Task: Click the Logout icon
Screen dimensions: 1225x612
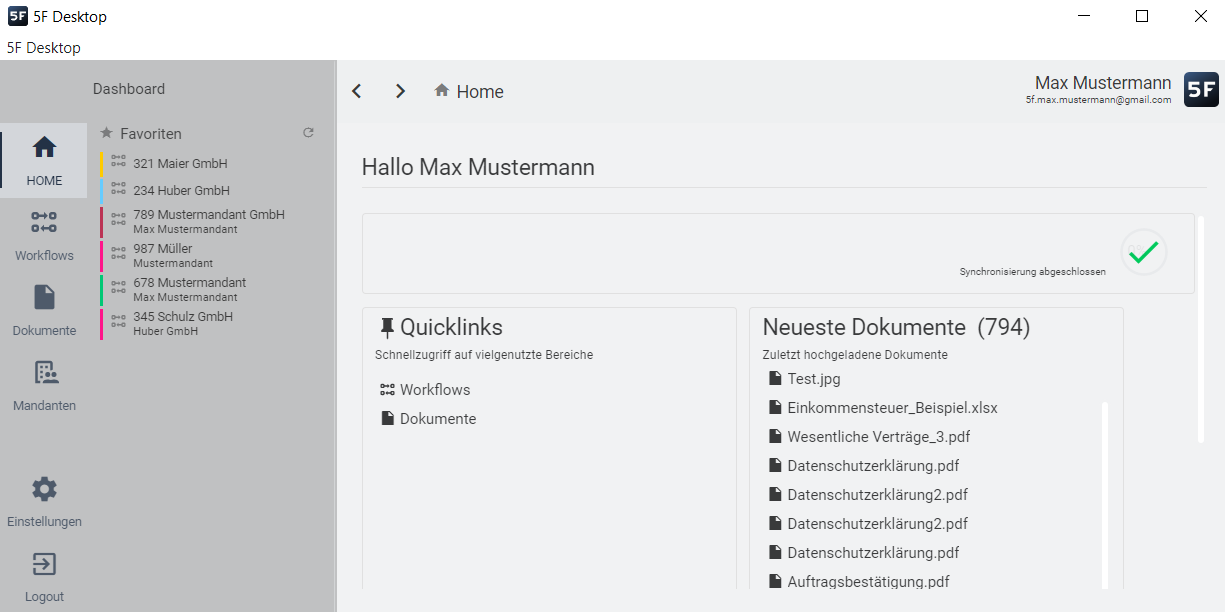Action: click(x=44, y=564)
